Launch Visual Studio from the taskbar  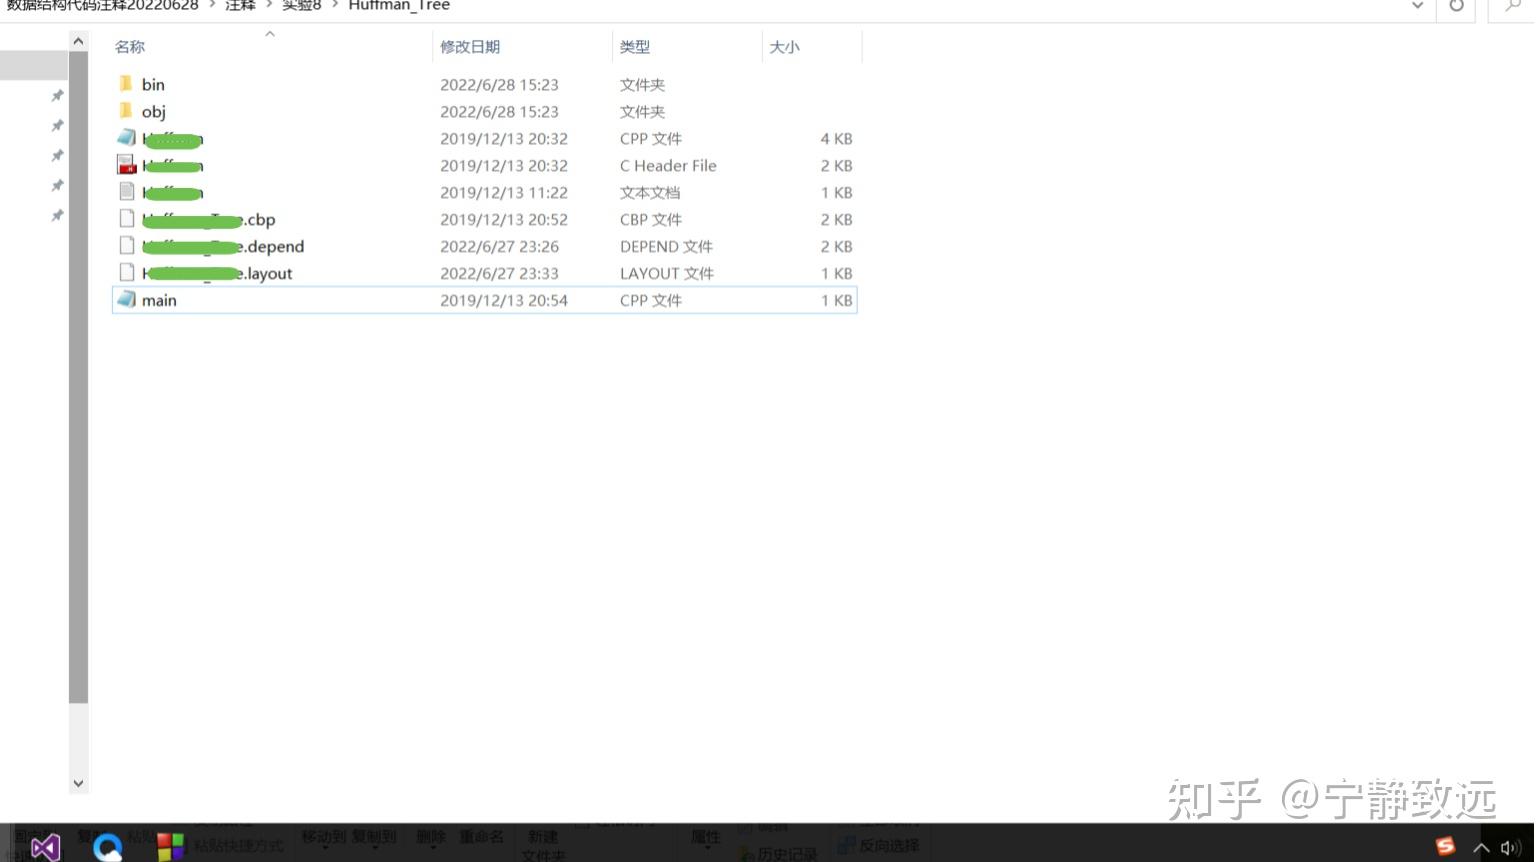point(45,847)
